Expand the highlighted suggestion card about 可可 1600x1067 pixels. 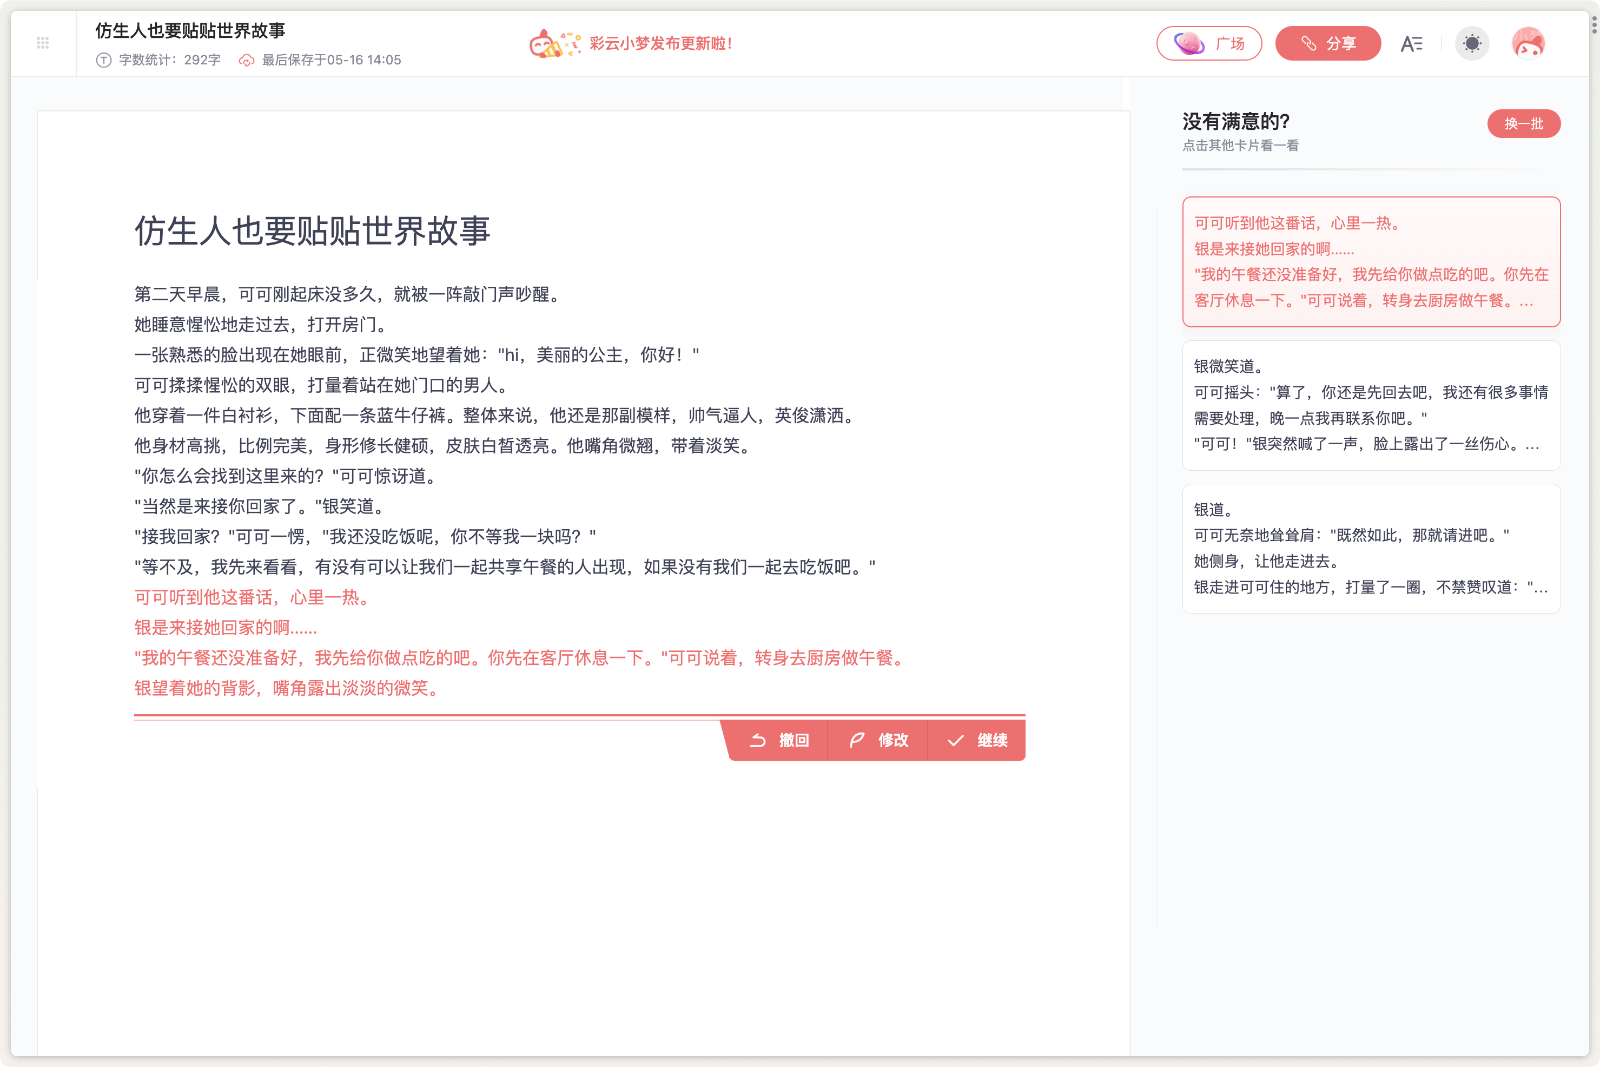pos(1371,262)
